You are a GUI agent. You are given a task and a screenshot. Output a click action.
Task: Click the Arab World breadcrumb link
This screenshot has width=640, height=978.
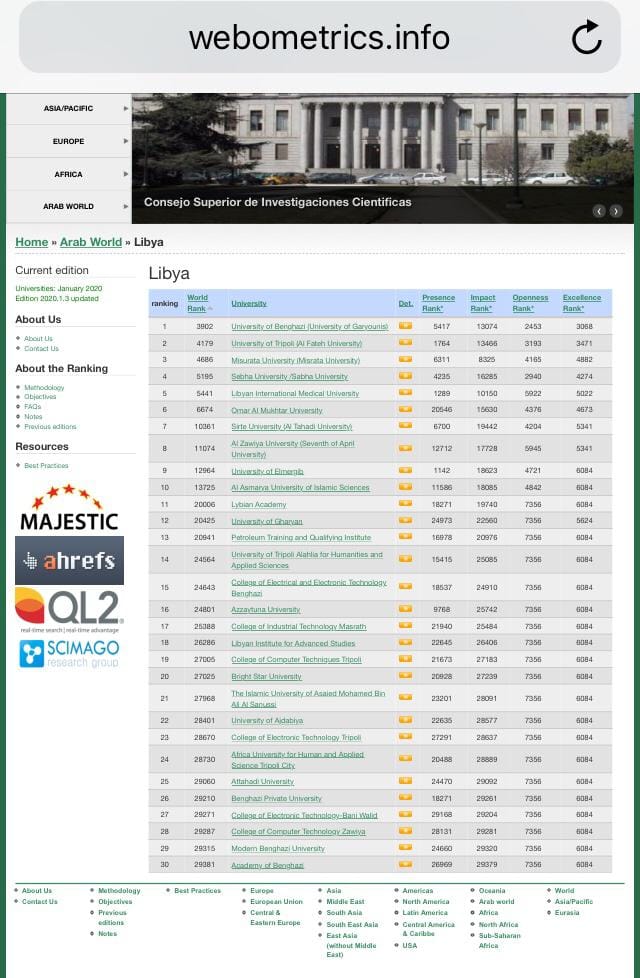[91, 242]
